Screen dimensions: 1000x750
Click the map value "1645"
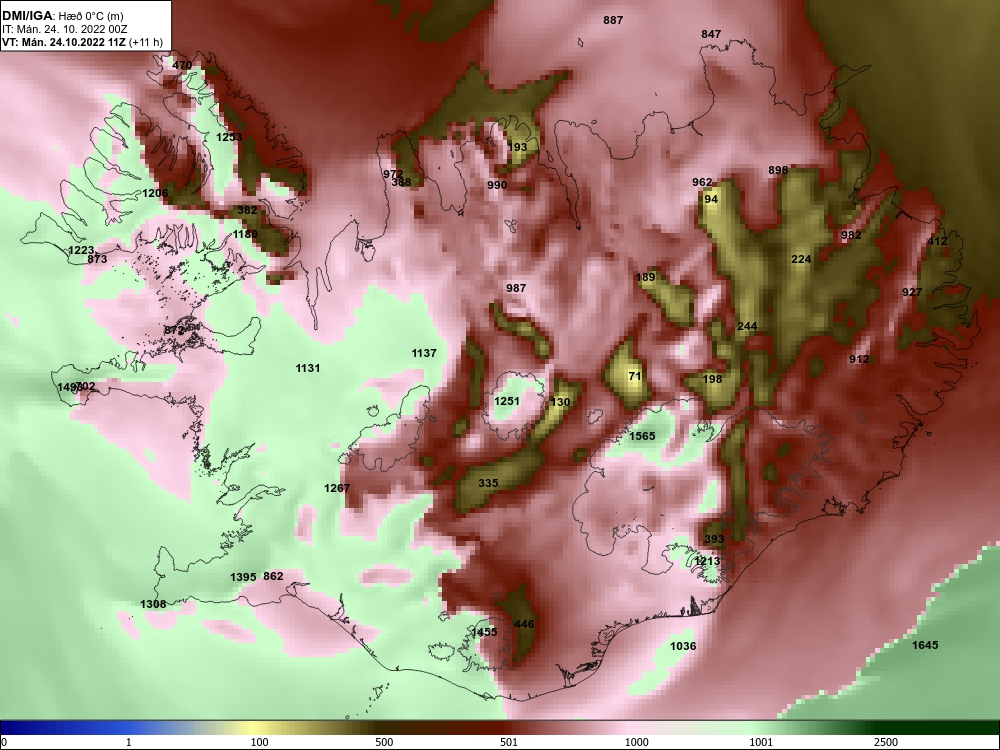tap(925, 645)
